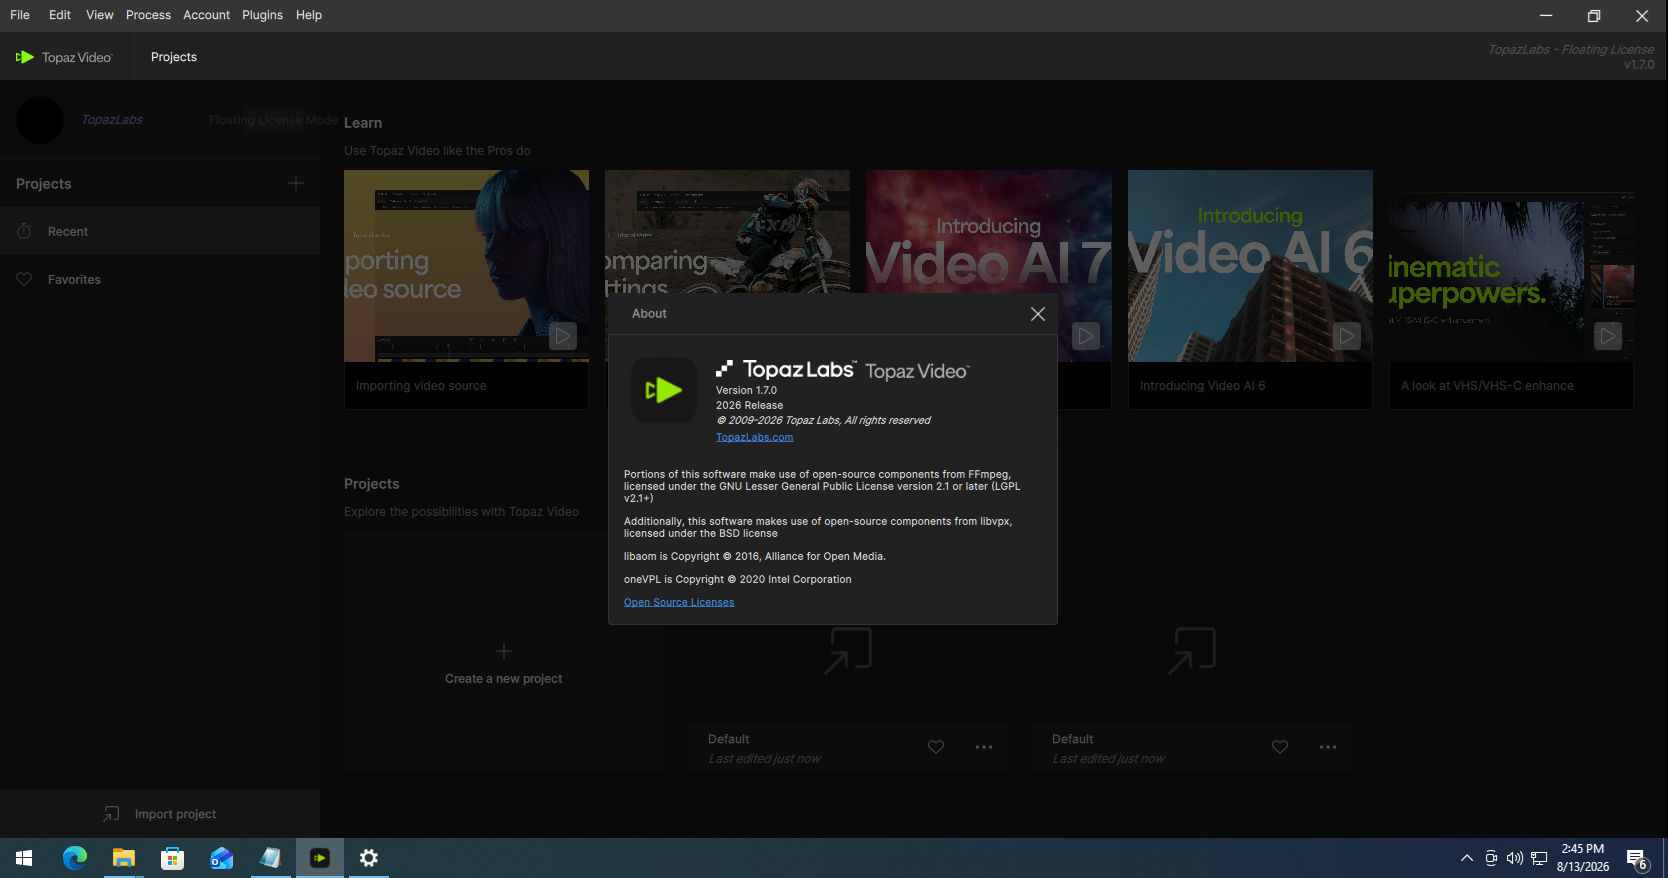This screenshot has height=878, width=1668.
Task: Open the Introducing Video AI 6 thumbnail
Action: 1250,266
